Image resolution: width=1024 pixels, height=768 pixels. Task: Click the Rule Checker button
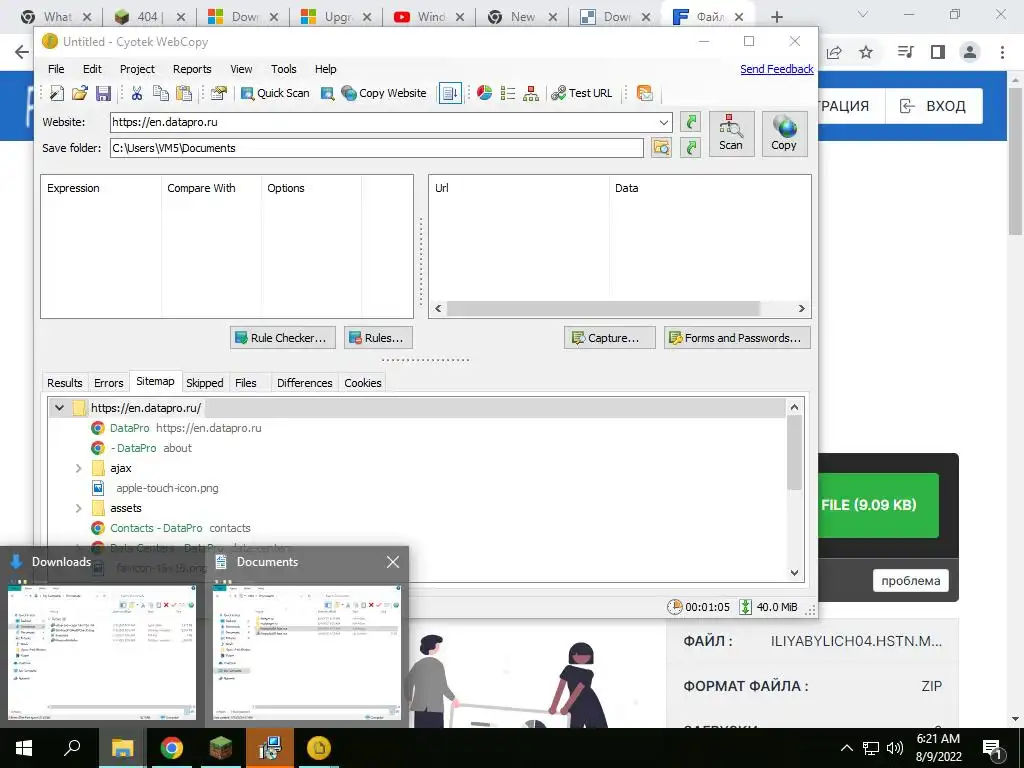(x=283, y=338)
